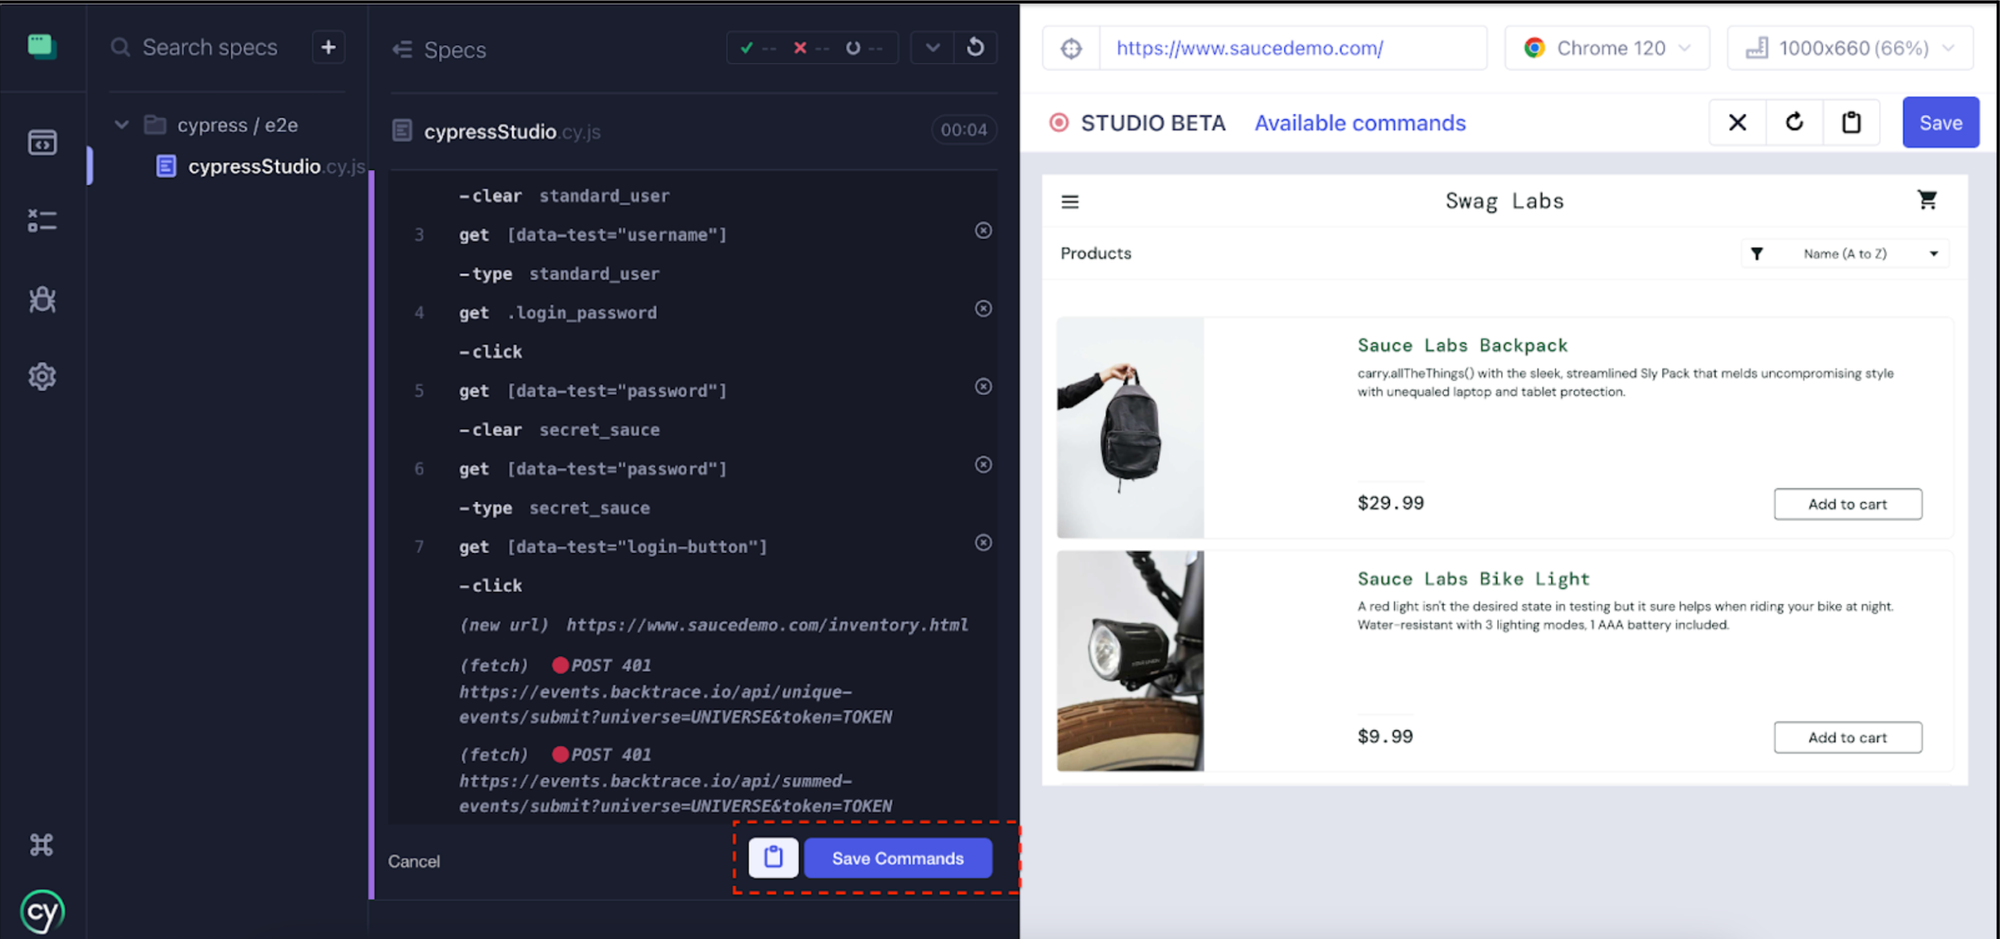The width and height of the screenshot is (2000, 939).
Task: Open Settings gear in sidebar
Action: 42,377
